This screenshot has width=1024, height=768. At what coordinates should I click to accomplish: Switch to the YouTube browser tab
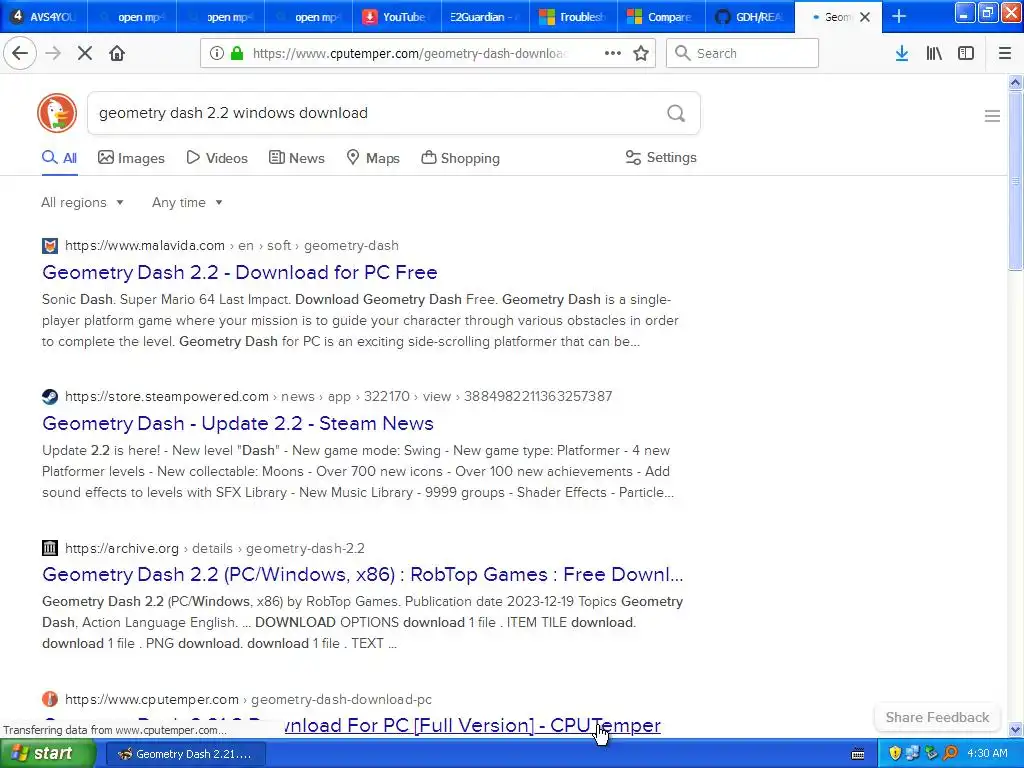[397, 16]
